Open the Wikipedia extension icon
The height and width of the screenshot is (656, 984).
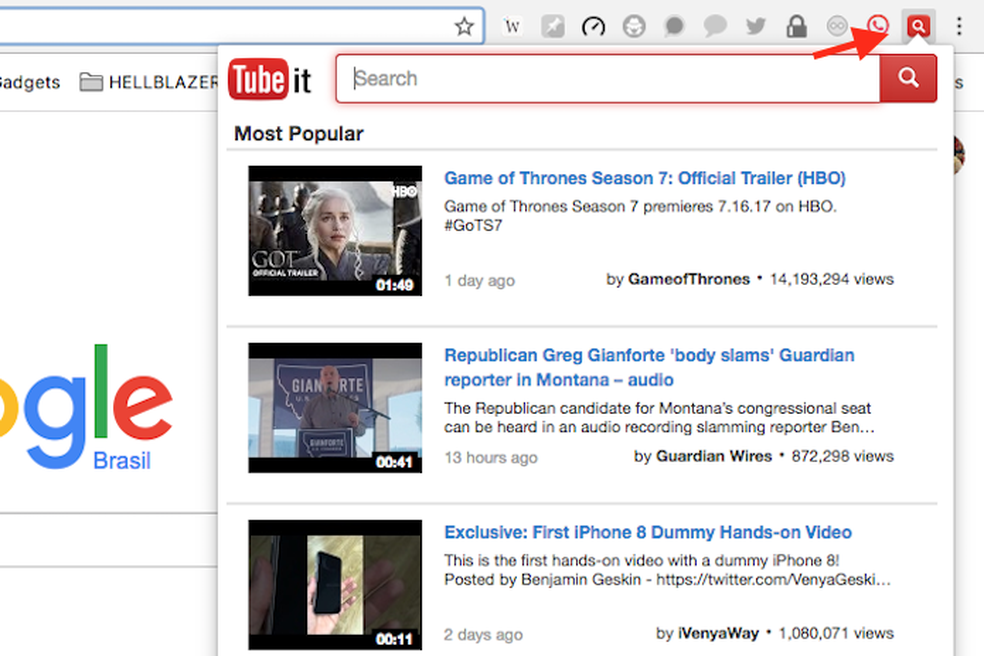(x=513, y=27)
